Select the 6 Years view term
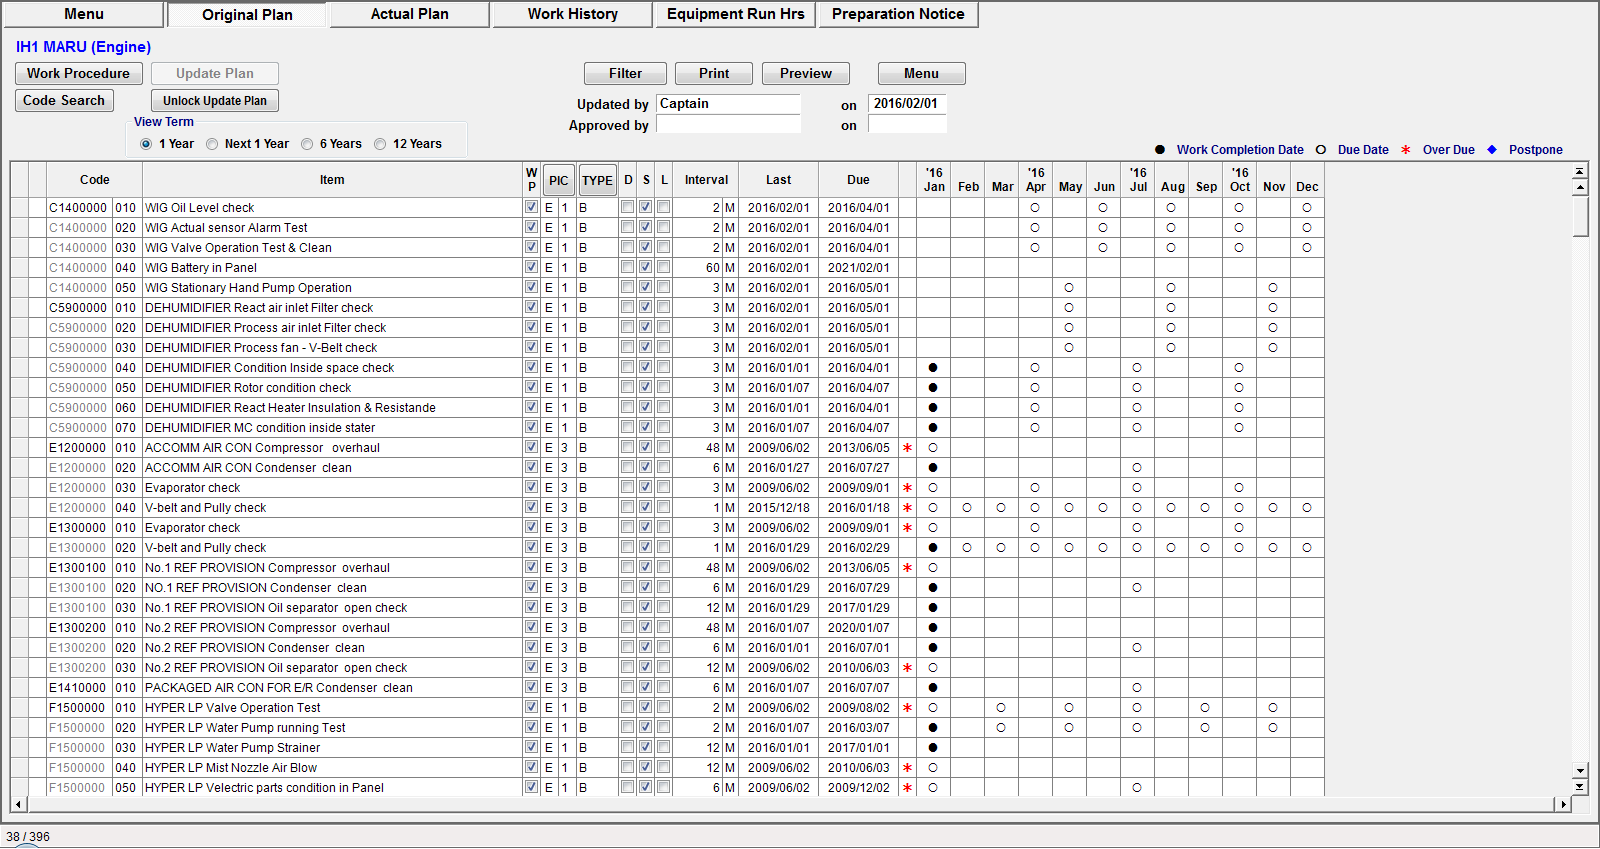Image resolution: width=1600 pixels, height=849 pixels. 307,144
